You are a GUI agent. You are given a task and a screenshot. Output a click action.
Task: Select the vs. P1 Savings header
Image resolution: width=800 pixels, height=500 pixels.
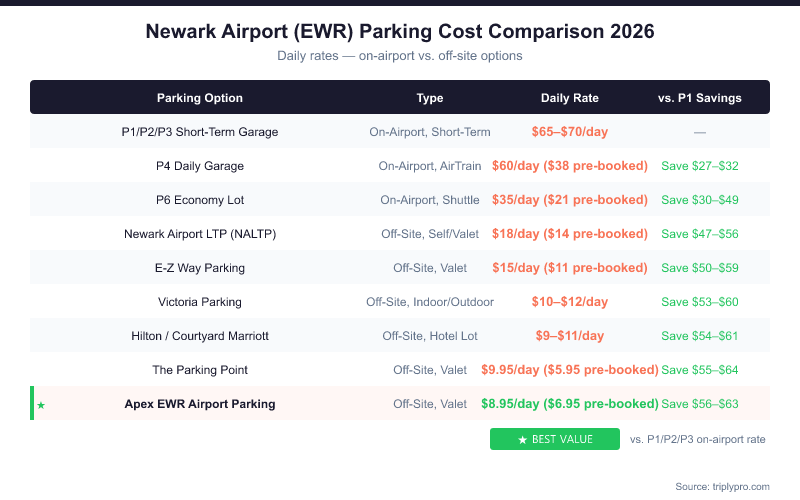pos(700,98)
